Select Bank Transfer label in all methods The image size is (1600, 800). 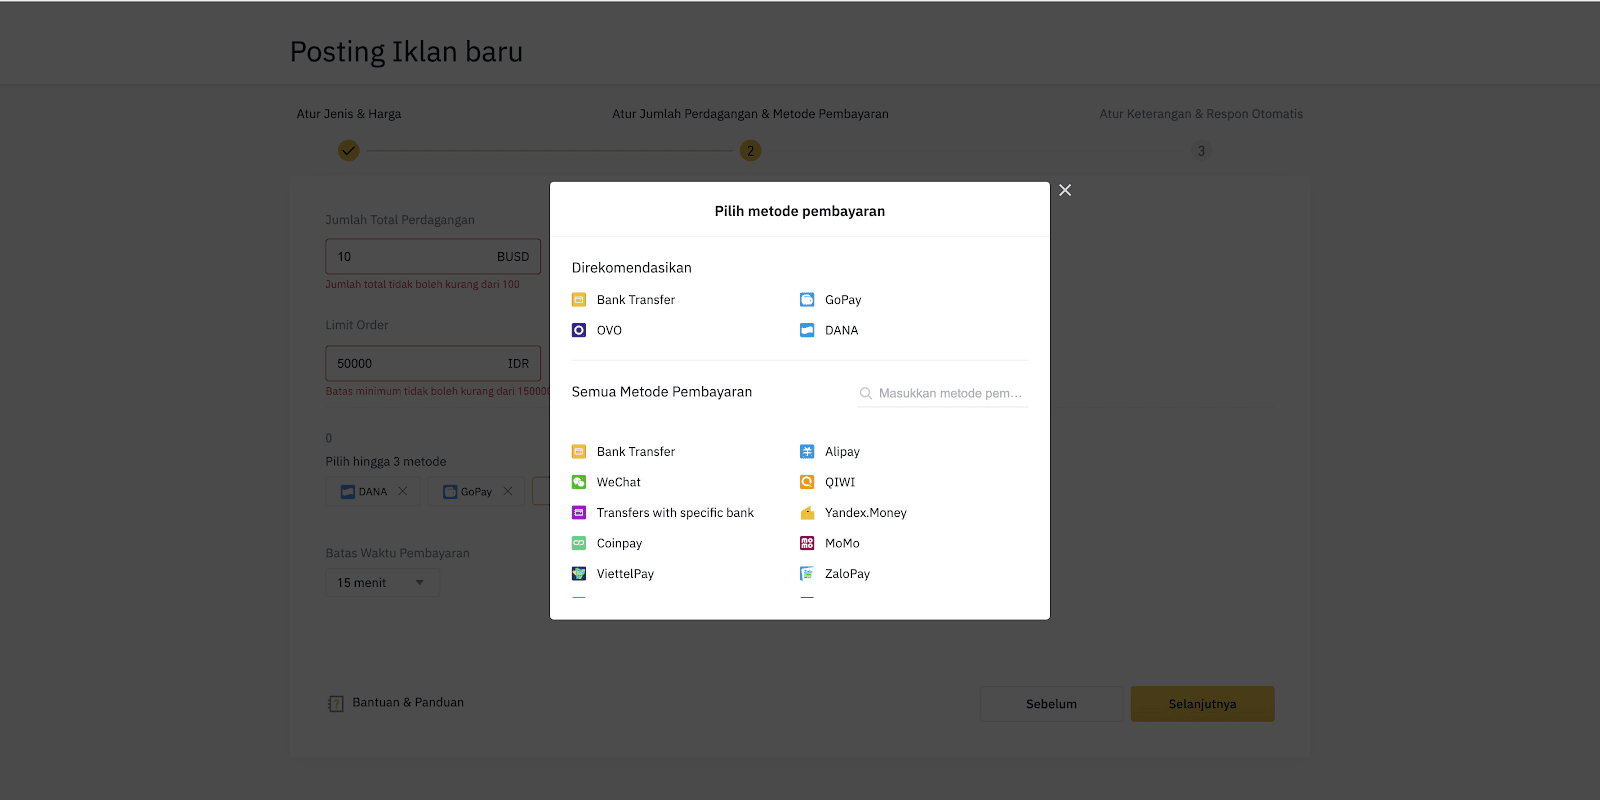coord(636,452)
